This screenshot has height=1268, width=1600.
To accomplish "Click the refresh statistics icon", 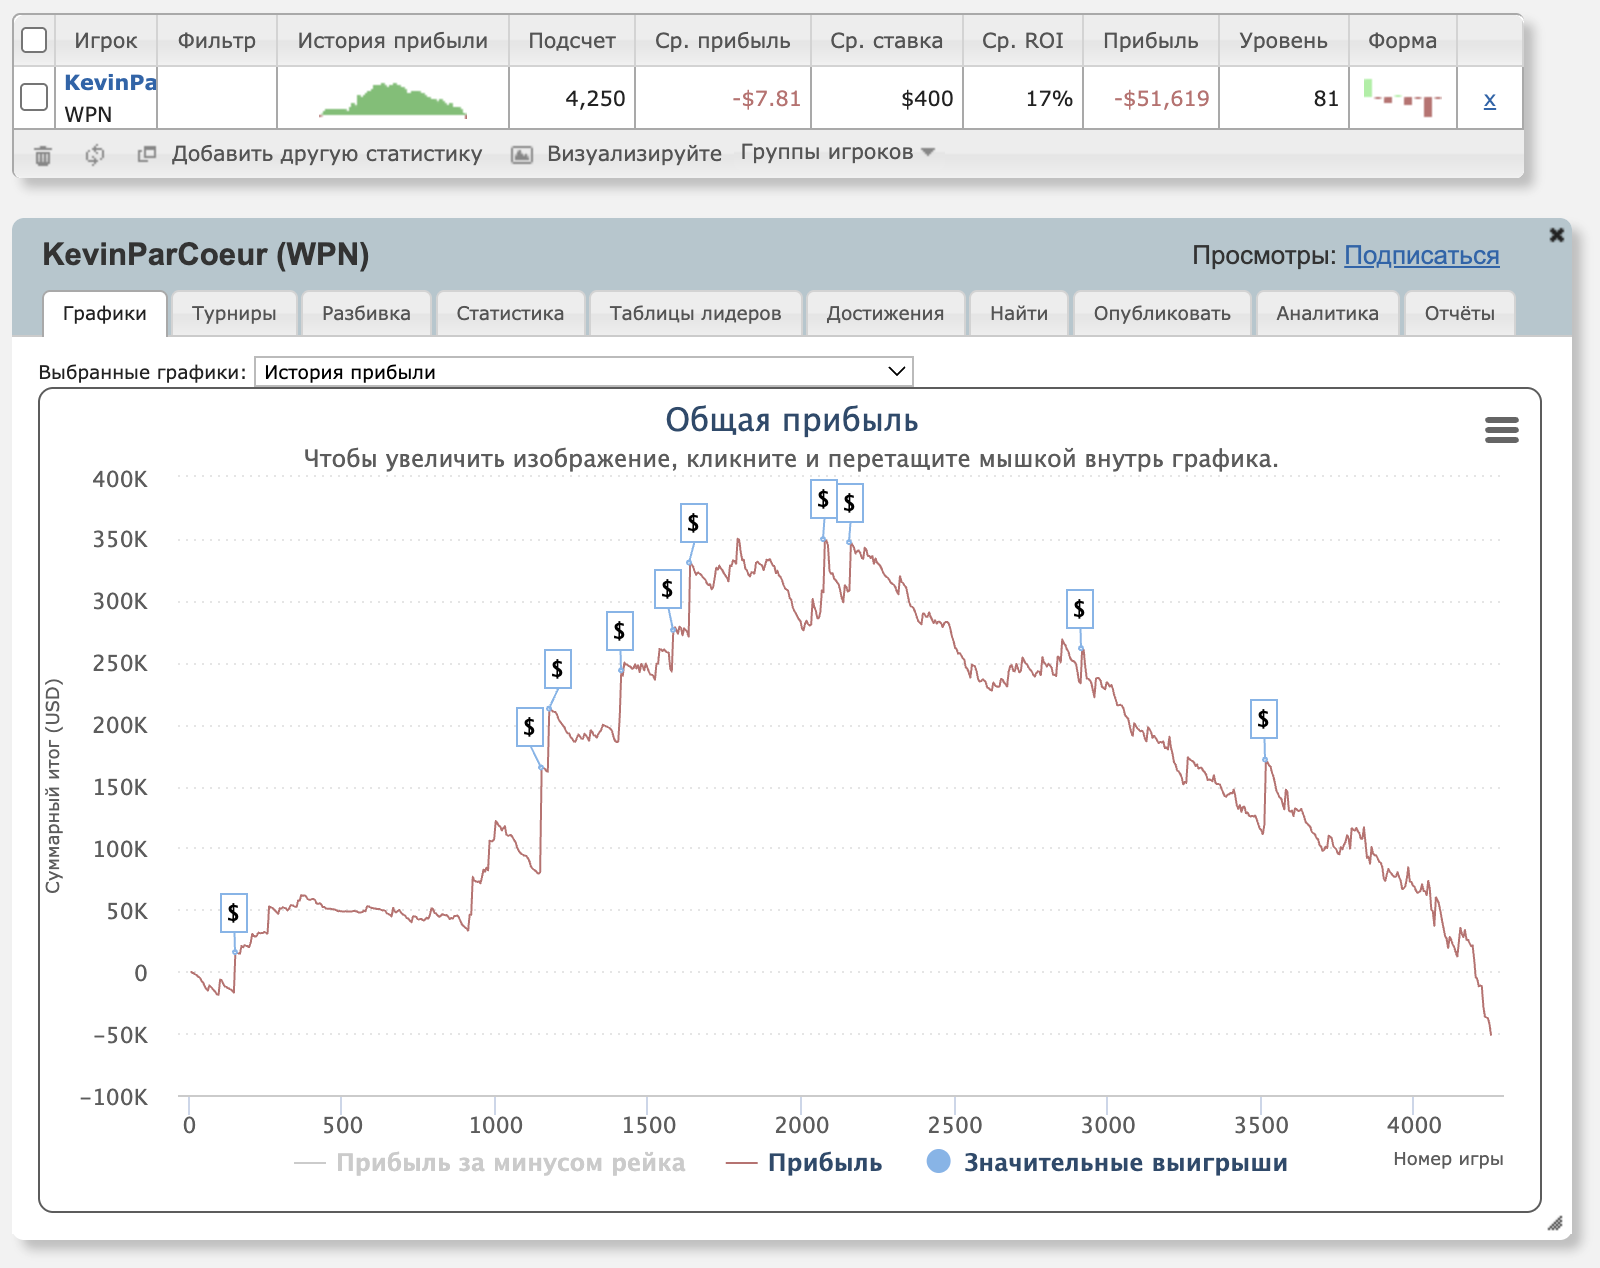I will [95, 155].
